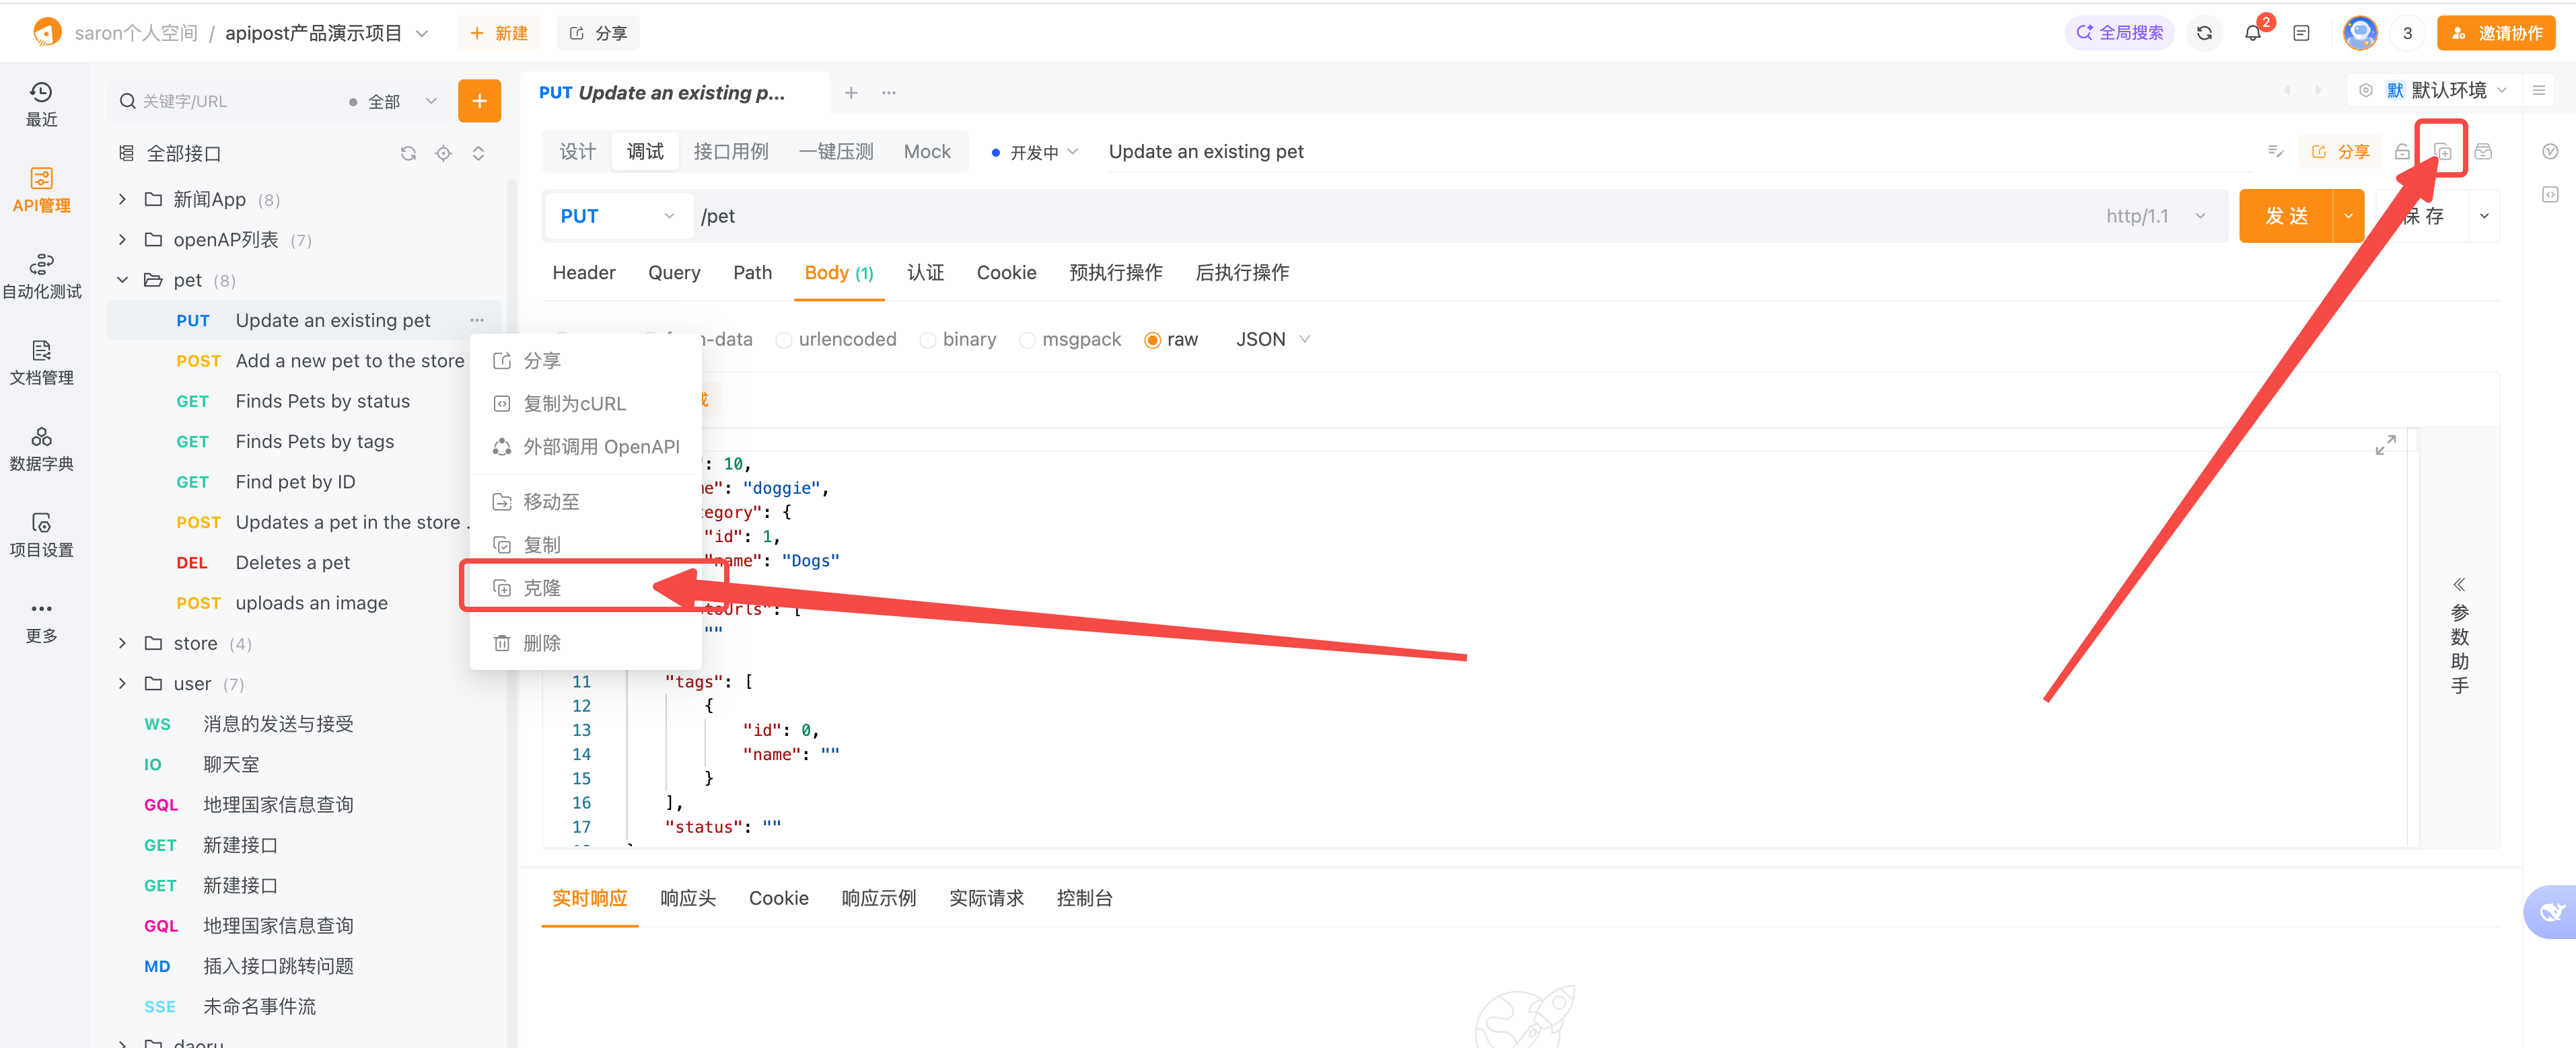Open the 默认环境 environment dropdown

coord(2446,90)
